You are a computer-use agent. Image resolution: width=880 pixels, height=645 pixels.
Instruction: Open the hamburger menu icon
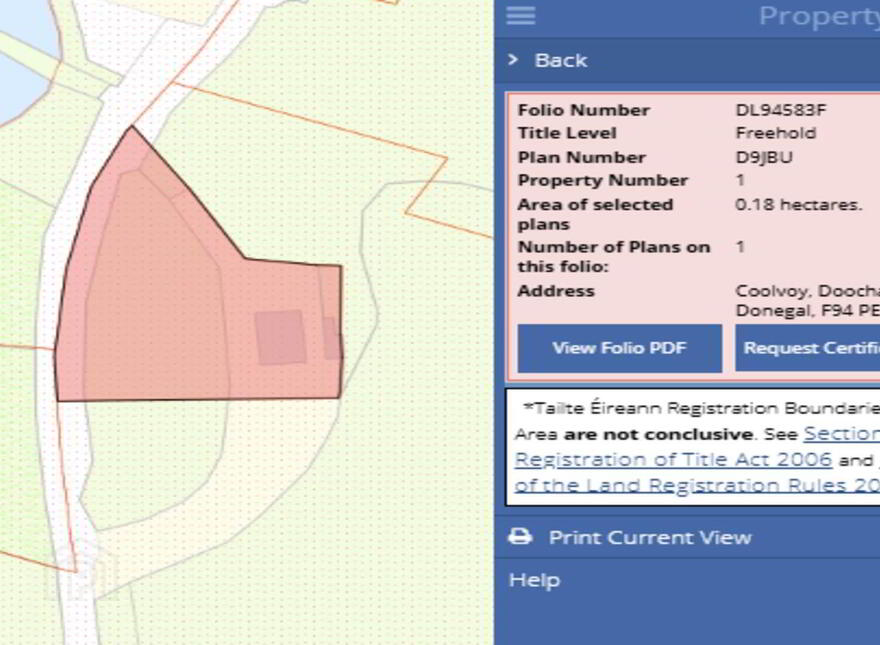tap(520, 15)
